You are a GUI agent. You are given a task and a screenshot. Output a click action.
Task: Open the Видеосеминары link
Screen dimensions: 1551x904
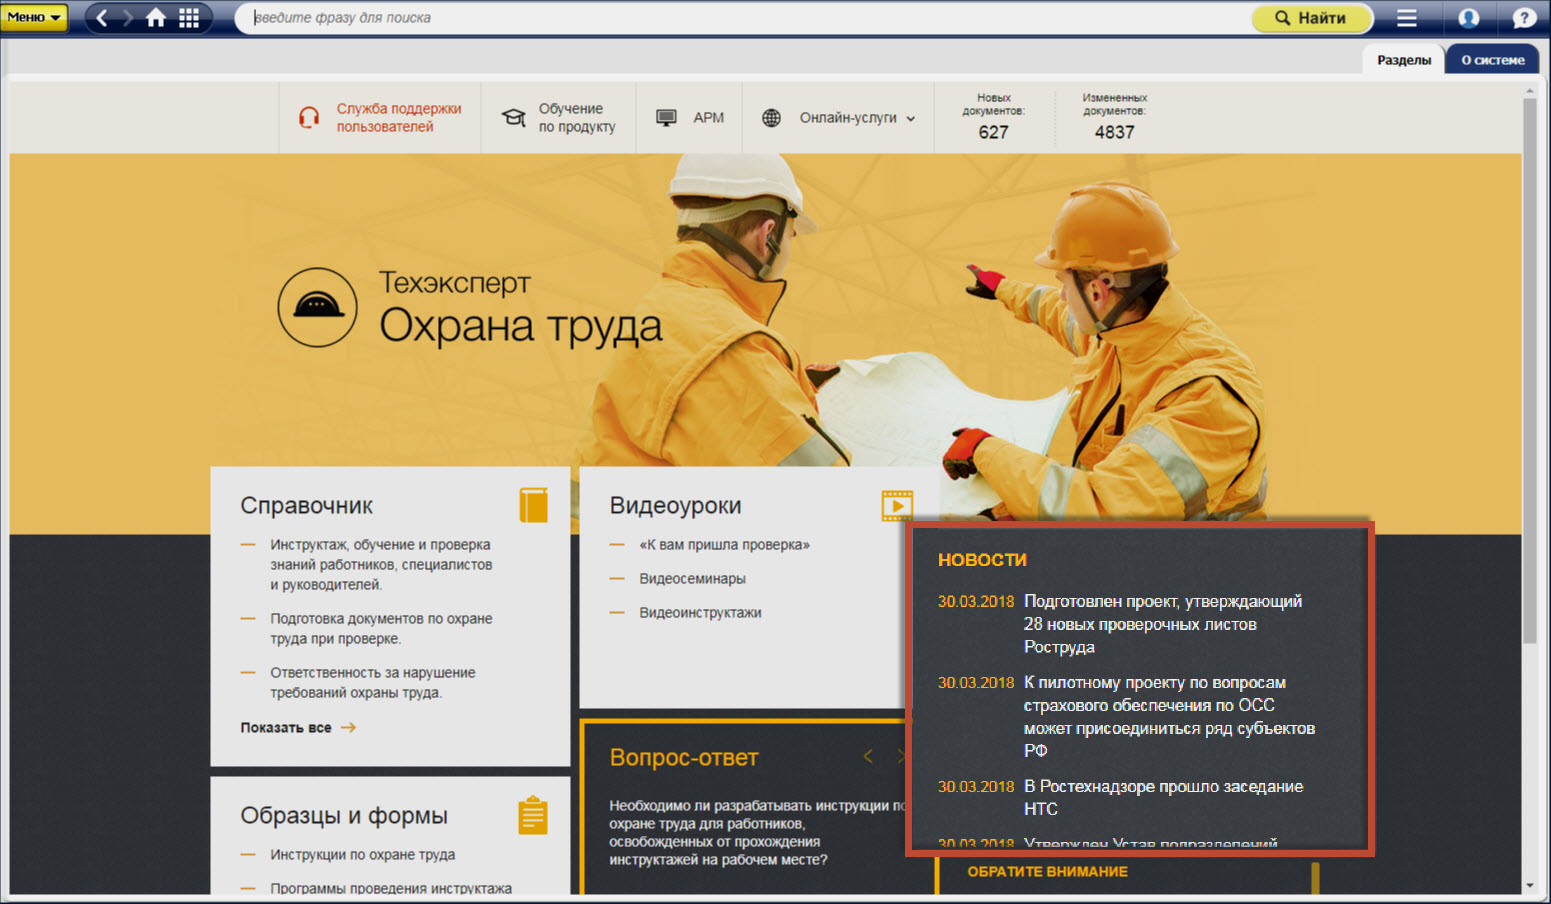692,579
